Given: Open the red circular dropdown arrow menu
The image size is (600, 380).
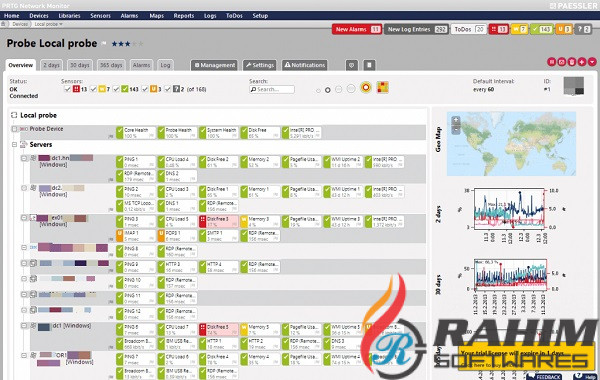Looking at the screenshot, I should [x=592, y=62].
